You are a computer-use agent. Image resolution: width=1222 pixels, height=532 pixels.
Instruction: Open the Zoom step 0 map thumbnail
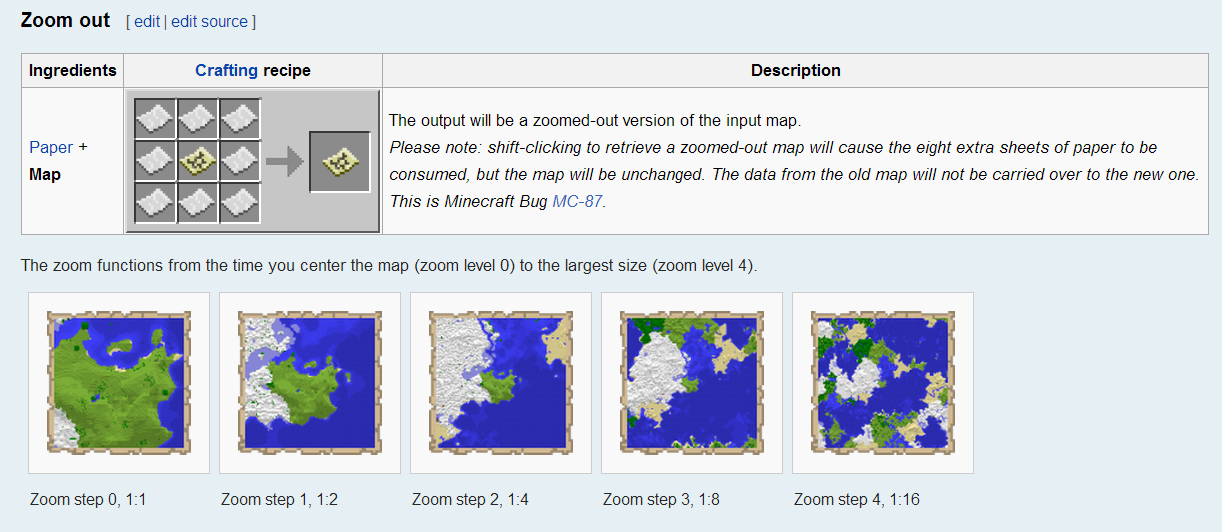(x=119, y=382)
